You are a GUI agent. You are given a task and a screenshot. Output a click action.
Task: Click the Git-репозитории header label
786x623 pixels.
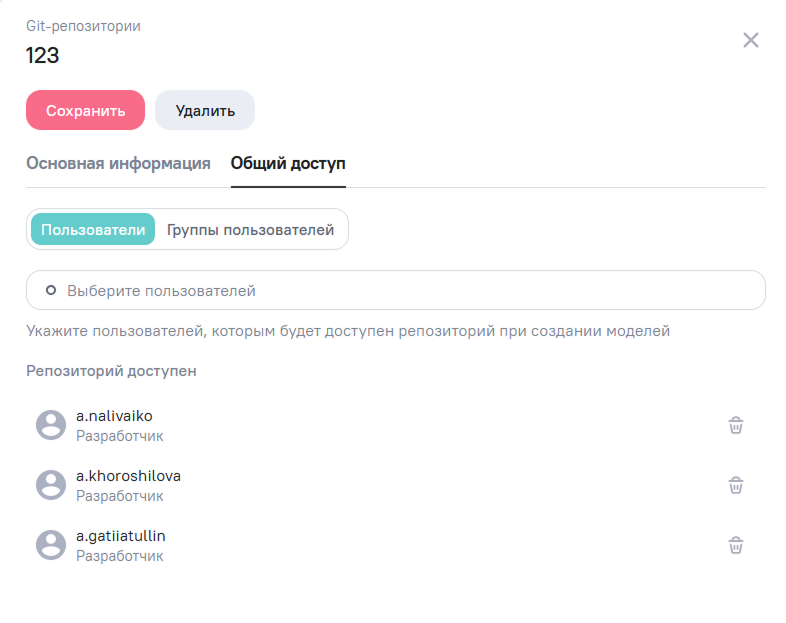coord(83,26)
